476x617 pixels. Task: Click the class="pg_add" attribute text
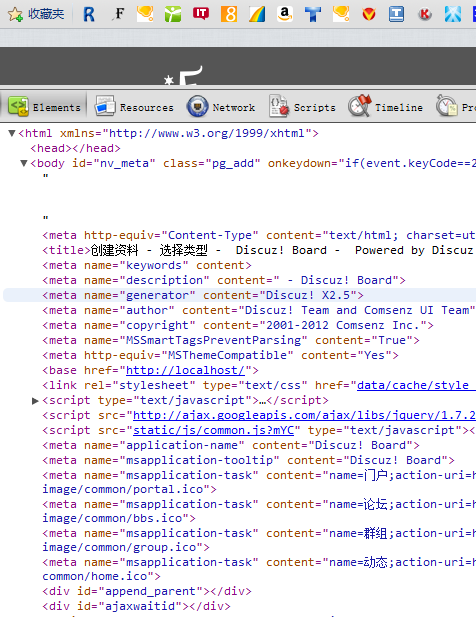click(x=212, y=163)
